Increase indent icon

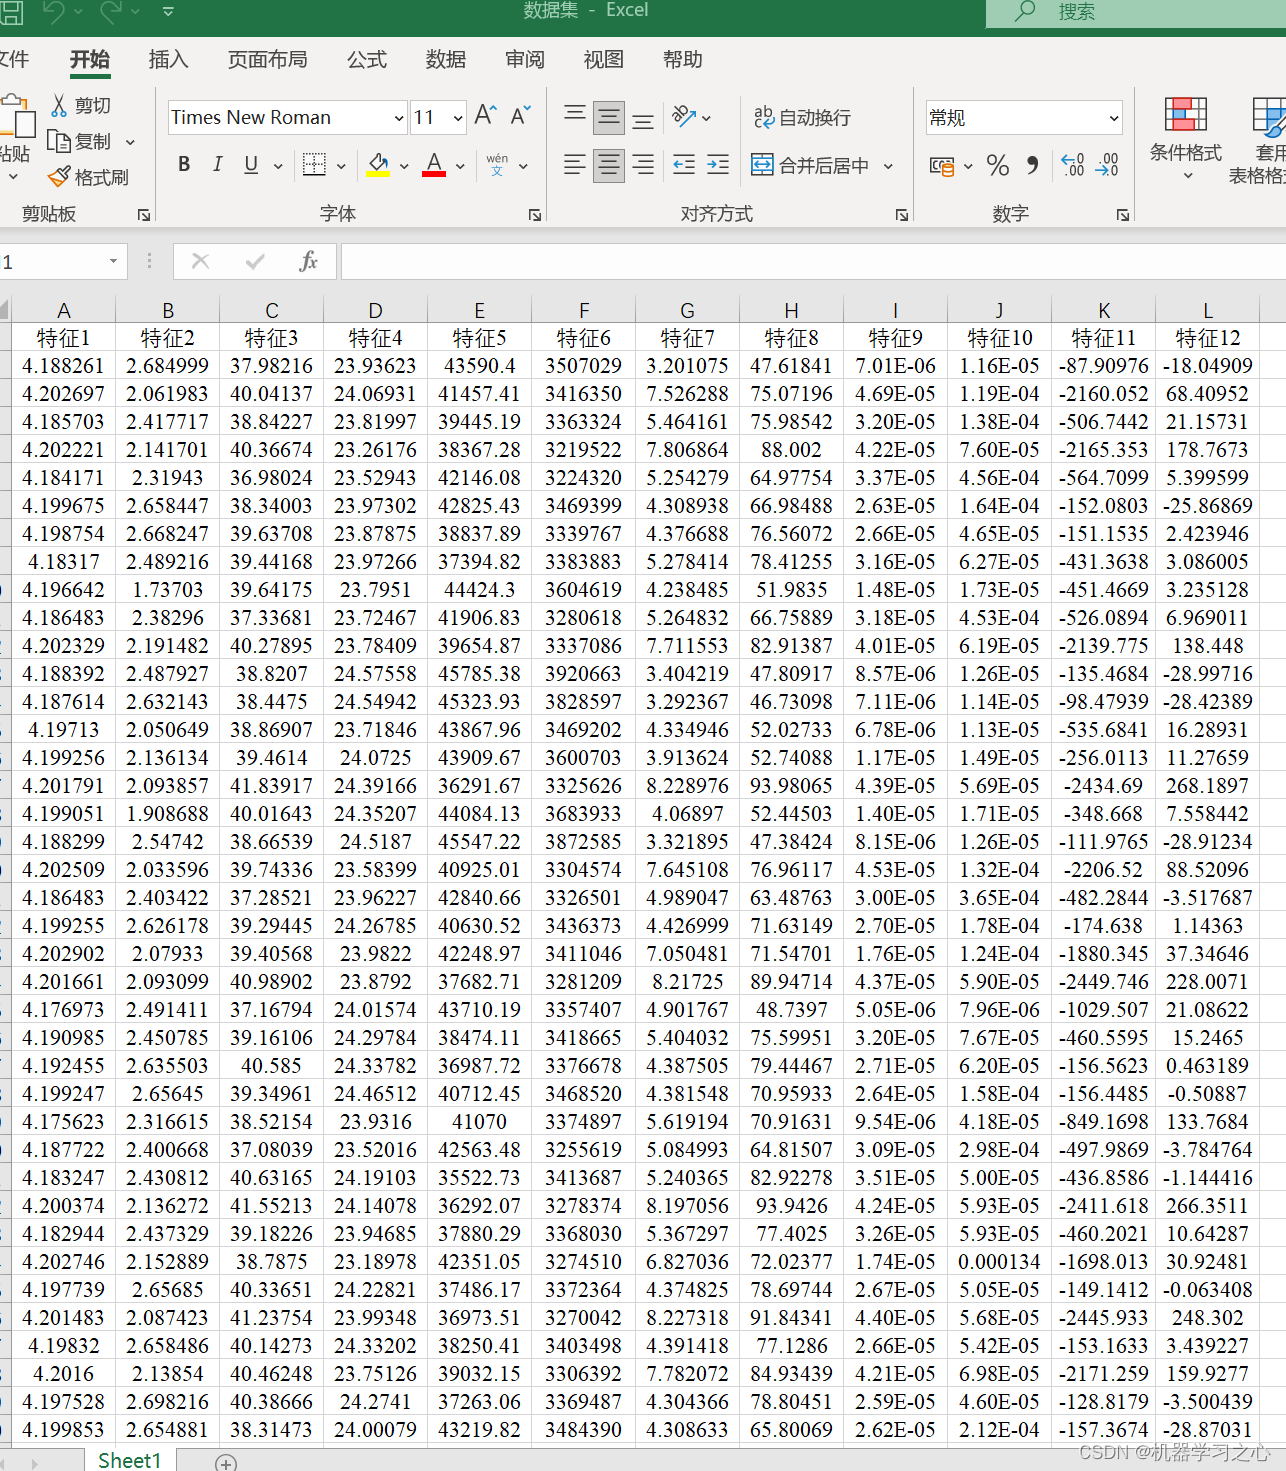point(718,165)
